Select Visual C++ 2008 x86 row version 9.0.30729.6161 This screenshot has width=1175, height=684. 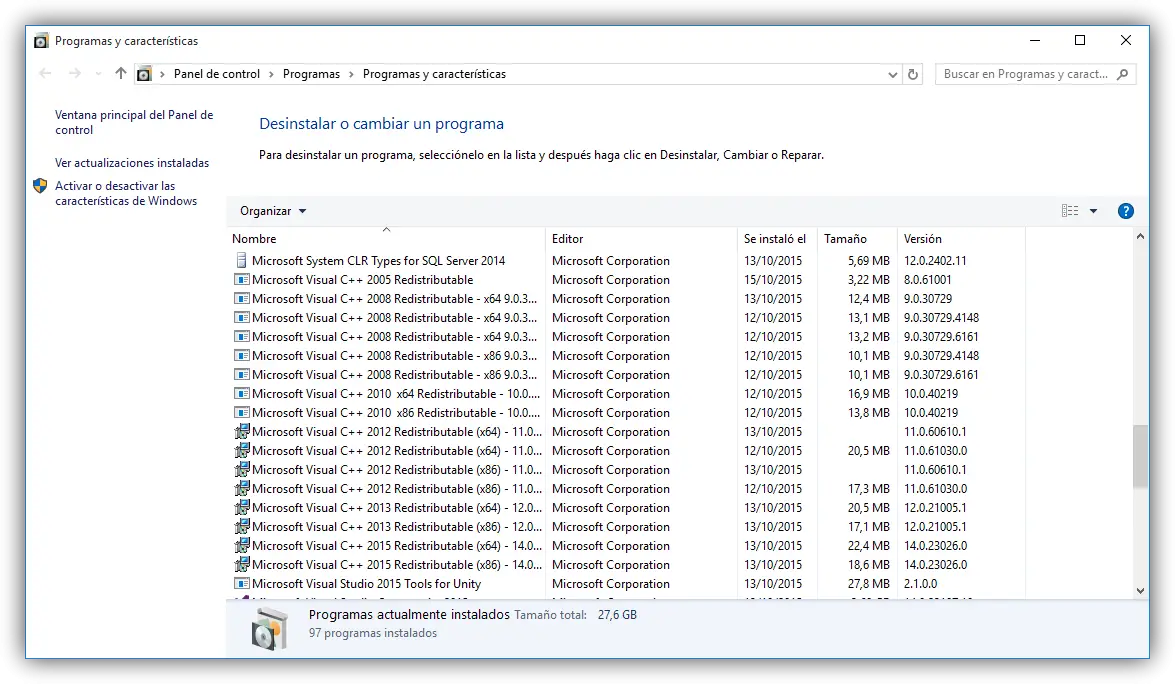click(x=627, y=375)
